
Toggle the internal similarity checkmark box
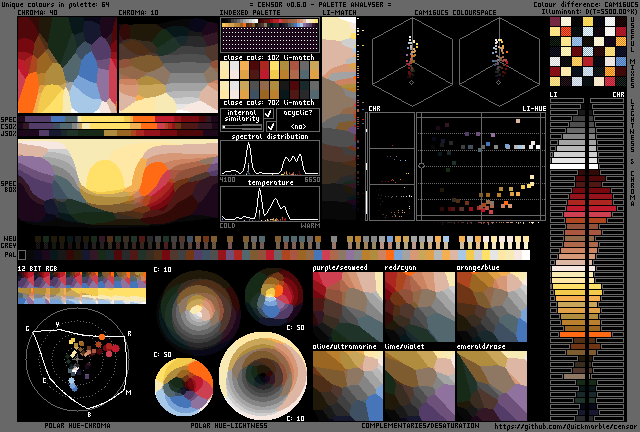pyautogui.click(x=269, y=113)
